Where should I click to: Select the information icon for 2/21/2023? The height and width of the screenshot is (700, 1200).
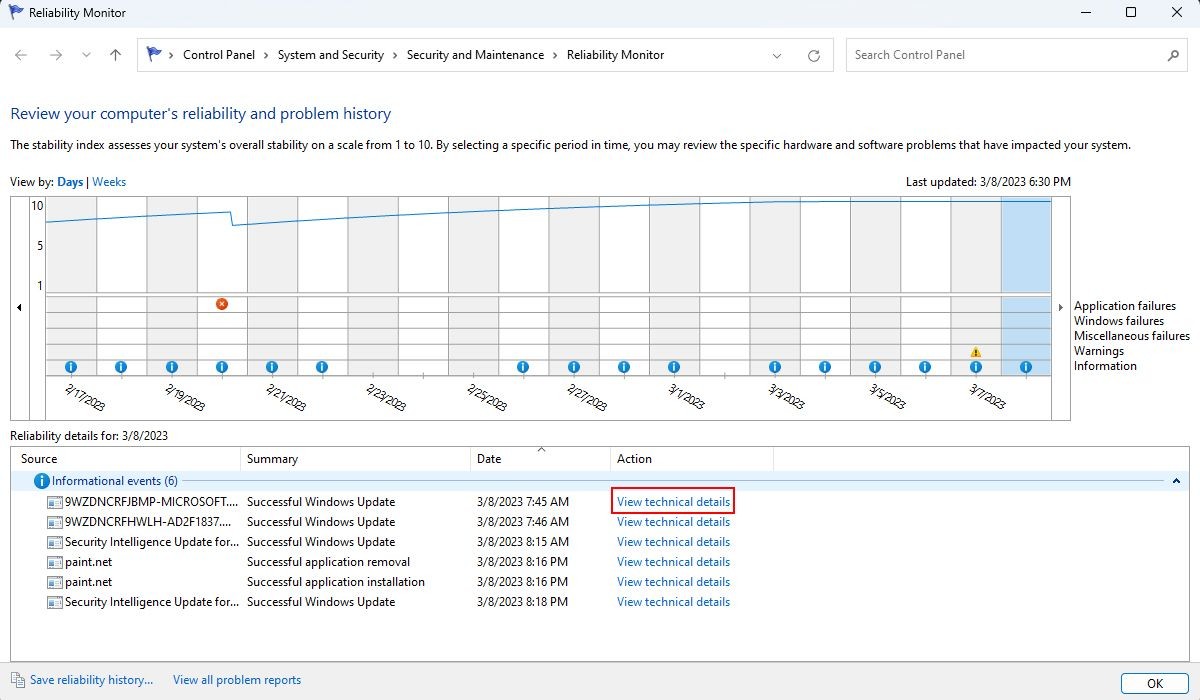tap(272, 367)
